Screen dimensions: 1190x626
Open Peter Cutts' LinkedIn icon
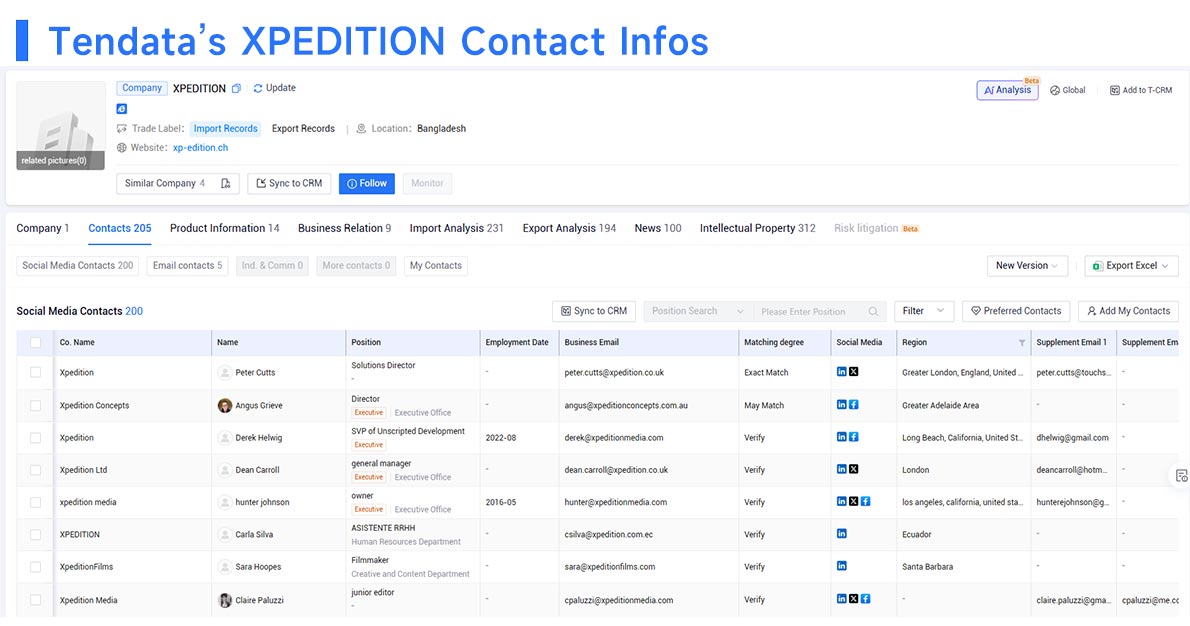click(842, 372)
